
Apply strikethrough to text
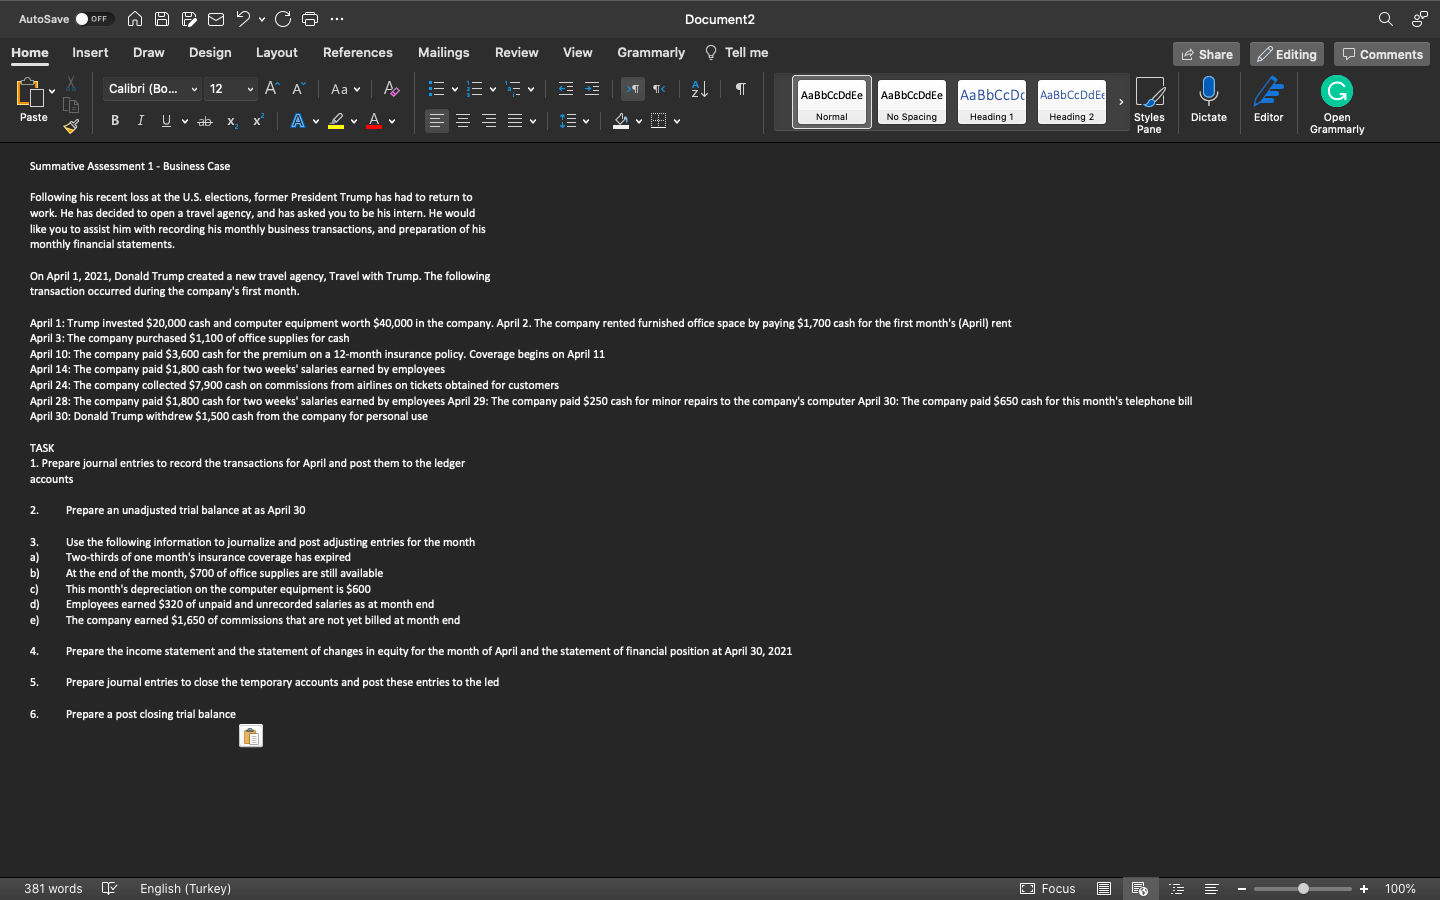(204, 120)
